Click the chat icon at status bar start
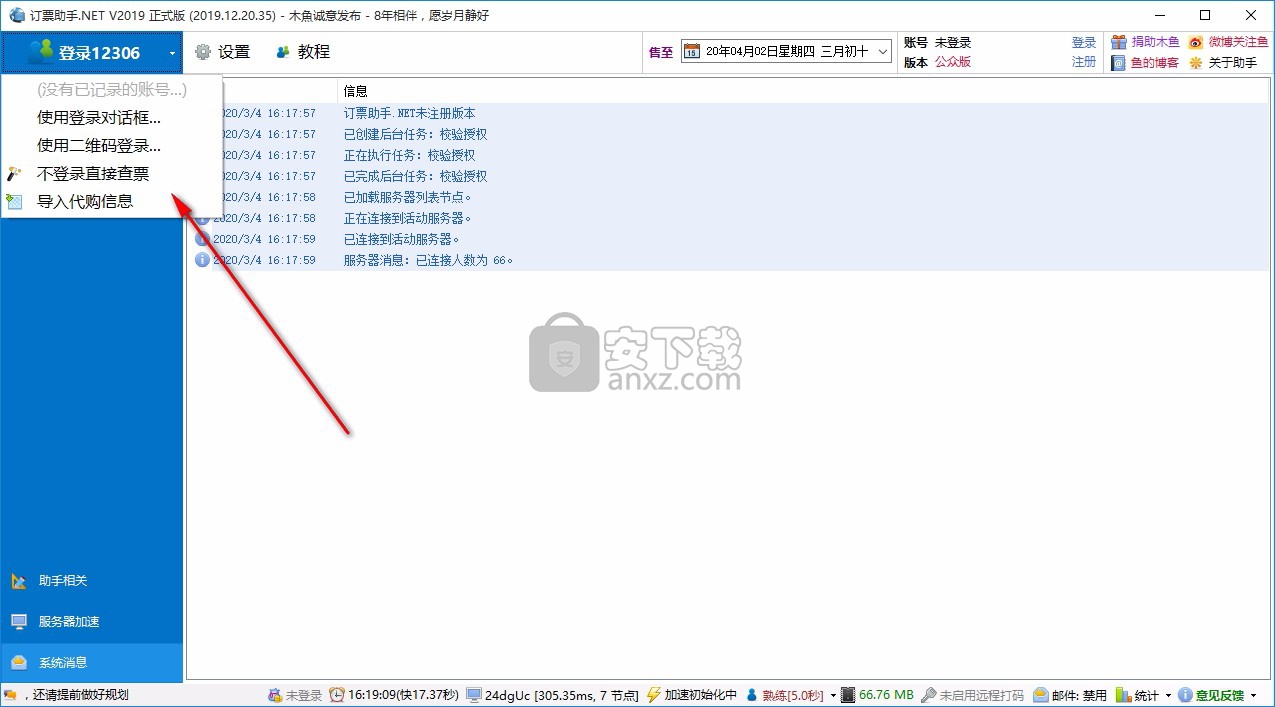 (x=10, y=695)
